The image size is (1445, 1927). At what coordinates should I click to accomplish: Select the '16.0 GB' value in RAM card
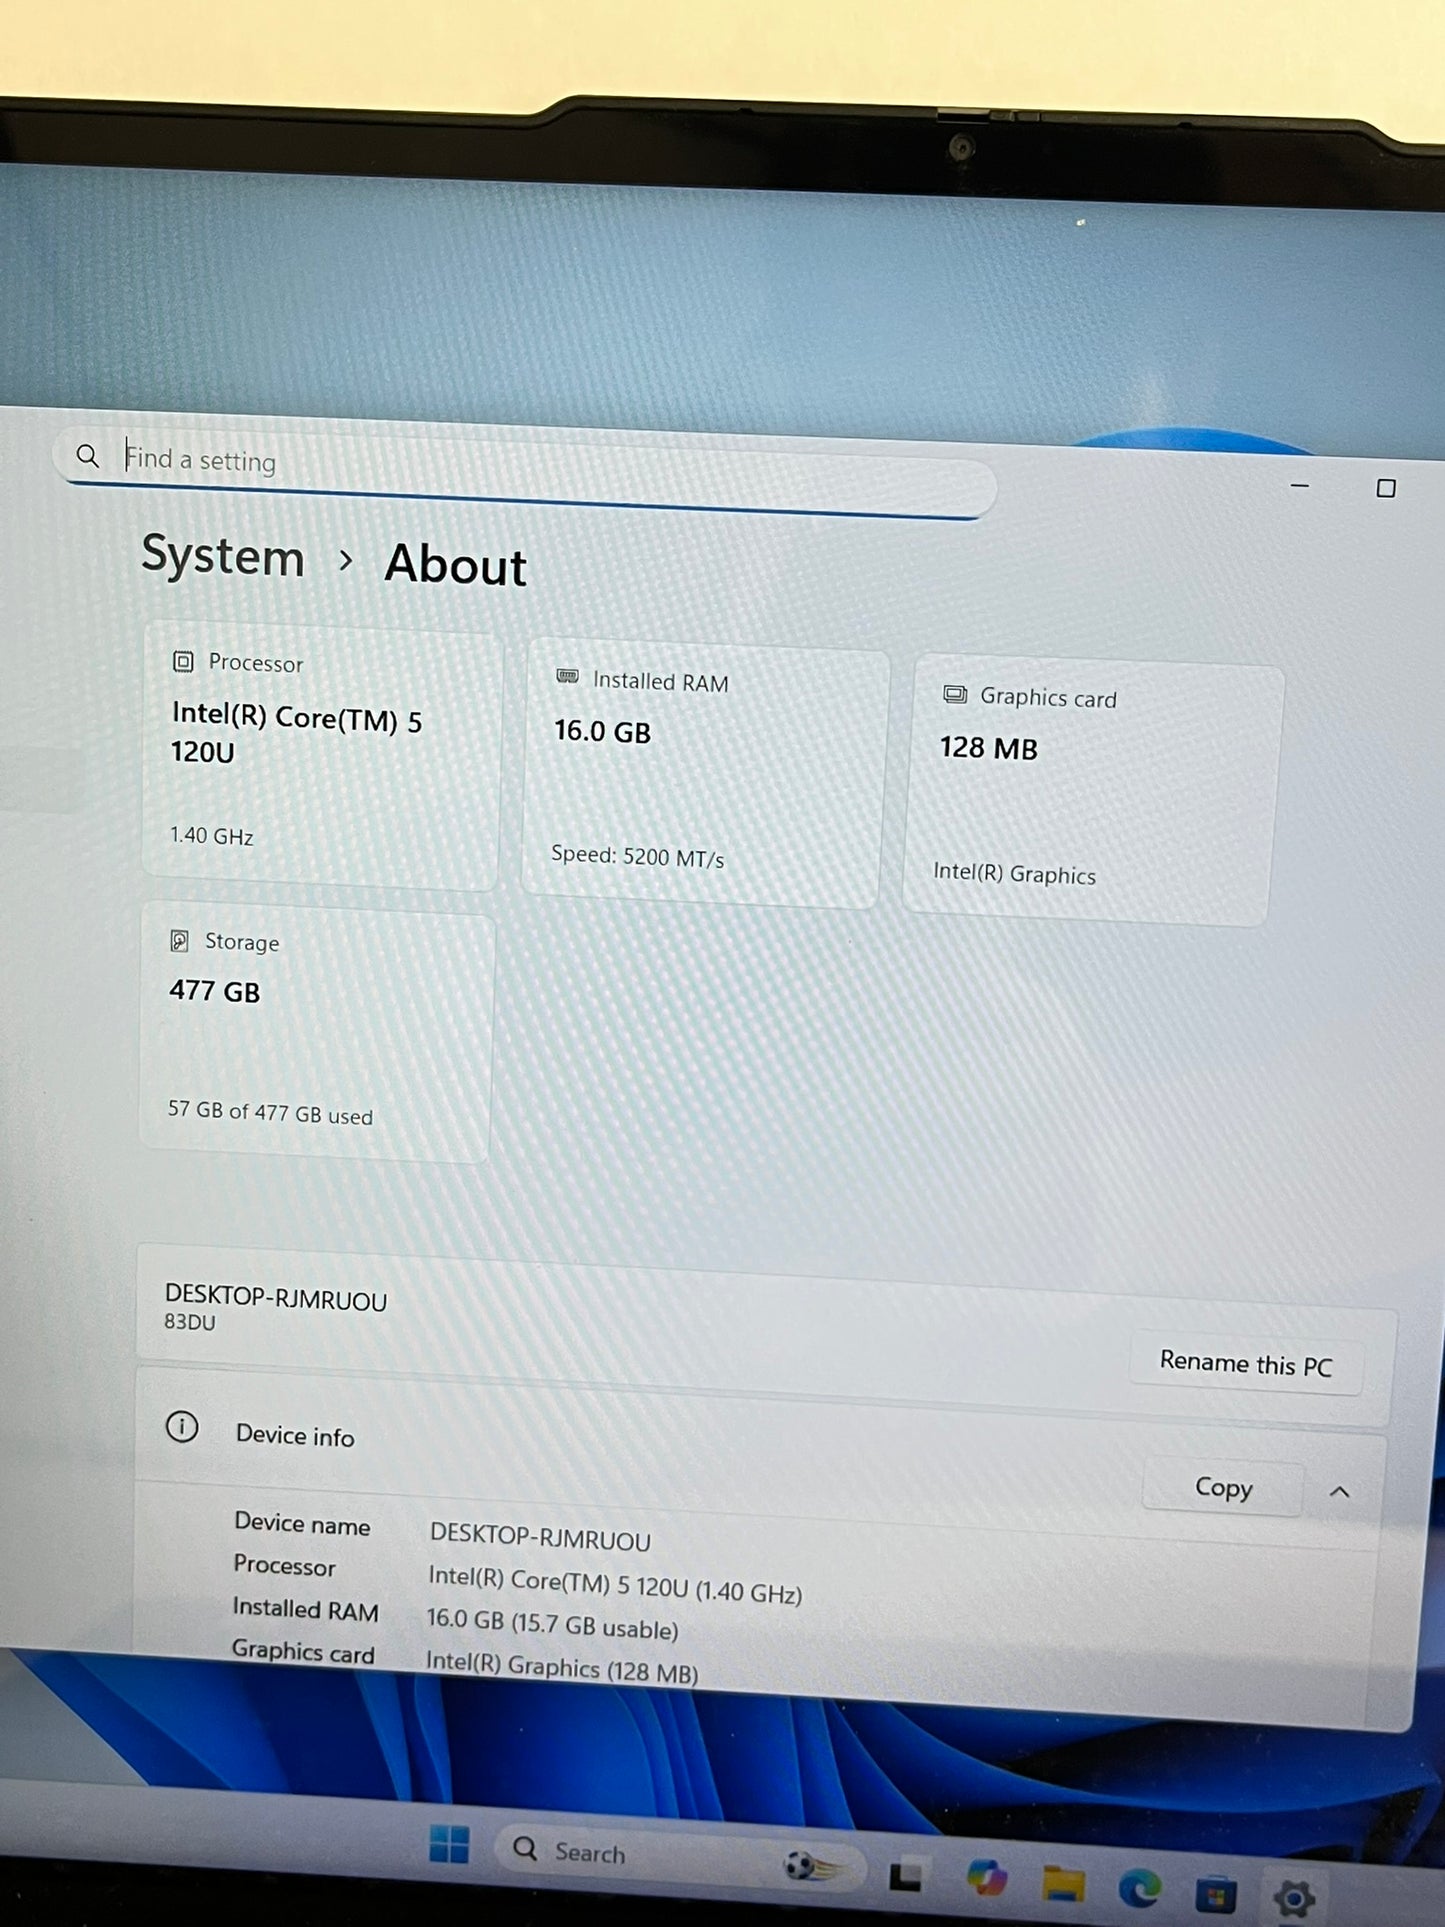pos(603,732)
